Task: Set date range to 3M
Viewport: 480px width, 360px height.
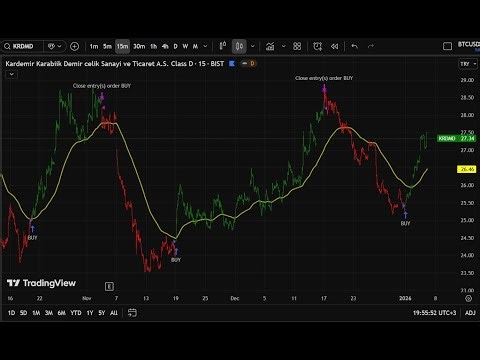Action: pos(49,313)
